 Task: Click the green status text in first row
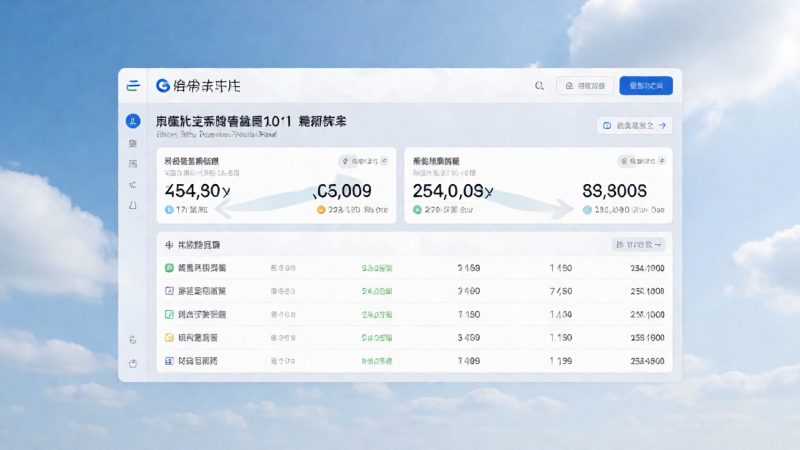(x=377, y=268)
